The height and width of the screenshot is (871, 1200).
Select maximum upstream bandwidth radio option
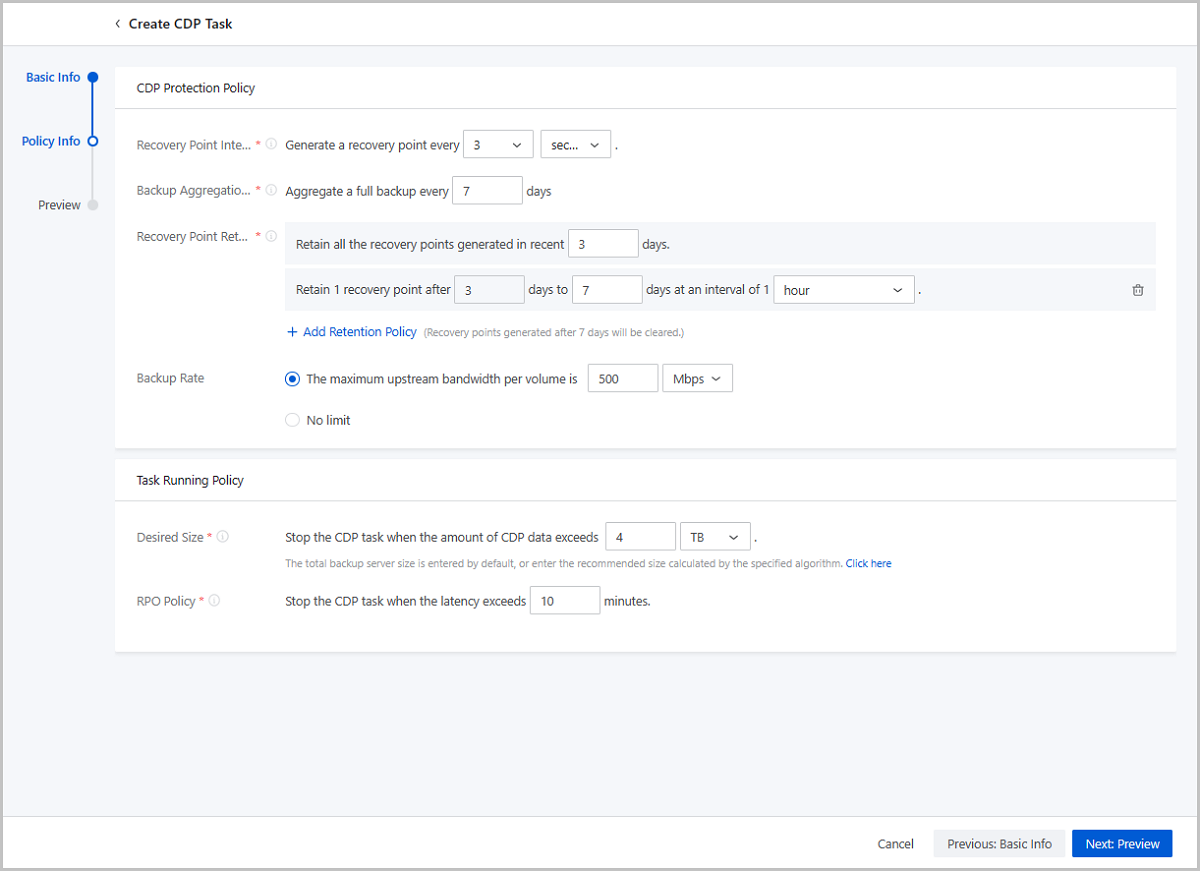pos(292,379)
